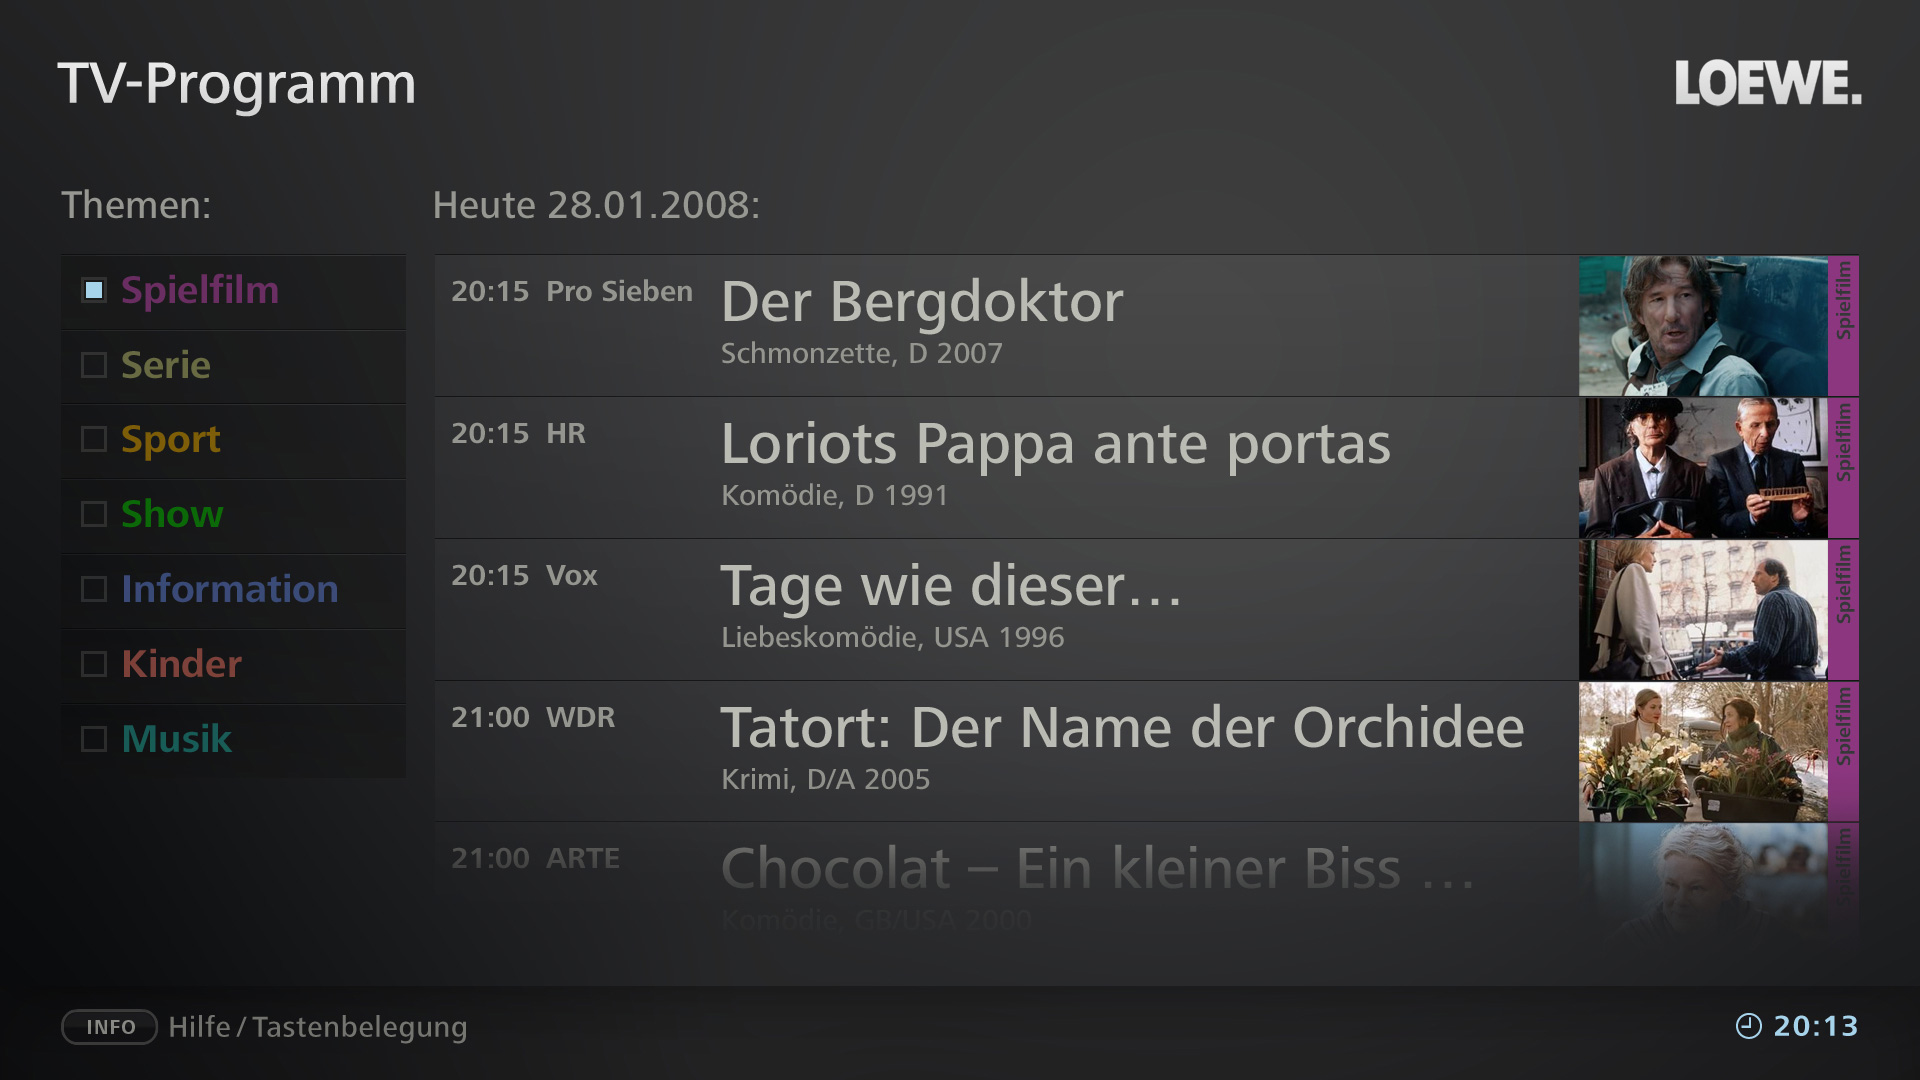Check the Show theme checkbox
The height and width of the screenshot is (1080, 1920).
click(x=94, y=514)
